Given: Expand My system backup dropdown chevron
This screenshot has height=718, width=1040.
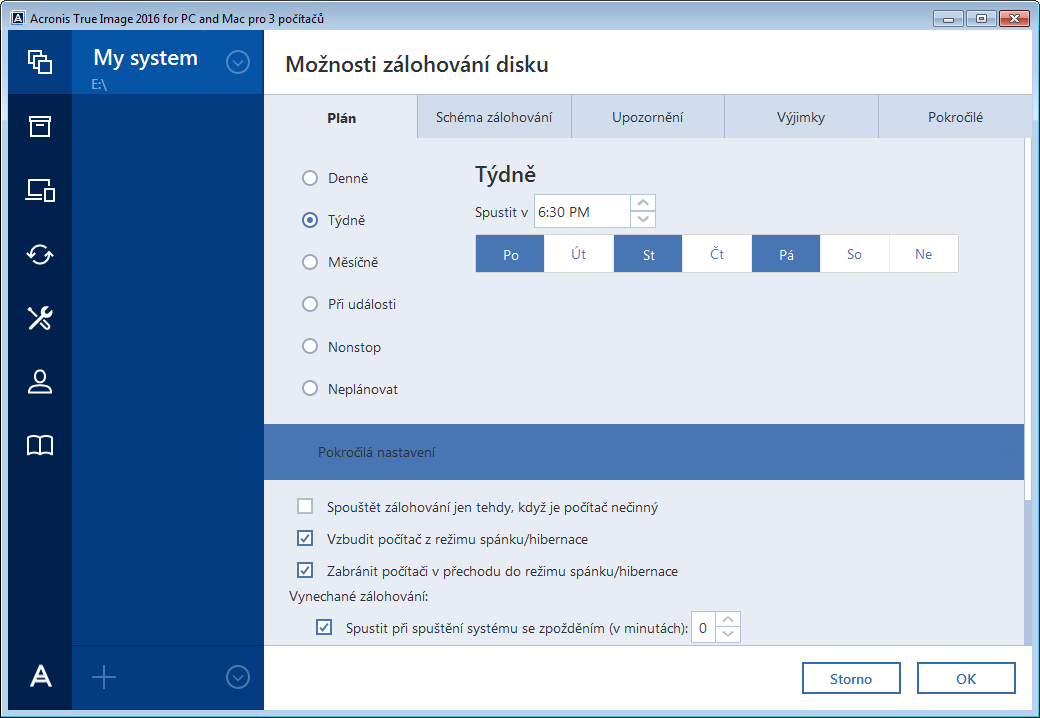Looking at the screenshot, I should 238,62.
